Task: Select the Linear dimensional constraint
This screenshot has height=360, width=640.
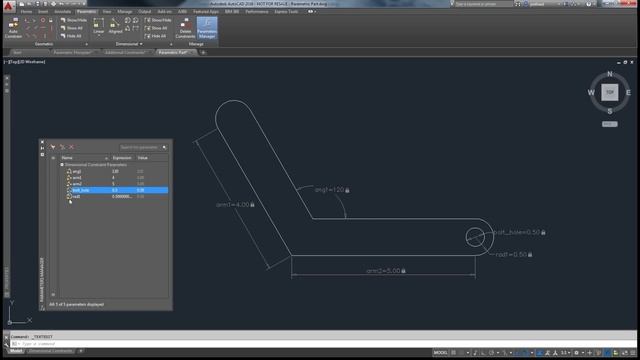Action: coord(98,26)
